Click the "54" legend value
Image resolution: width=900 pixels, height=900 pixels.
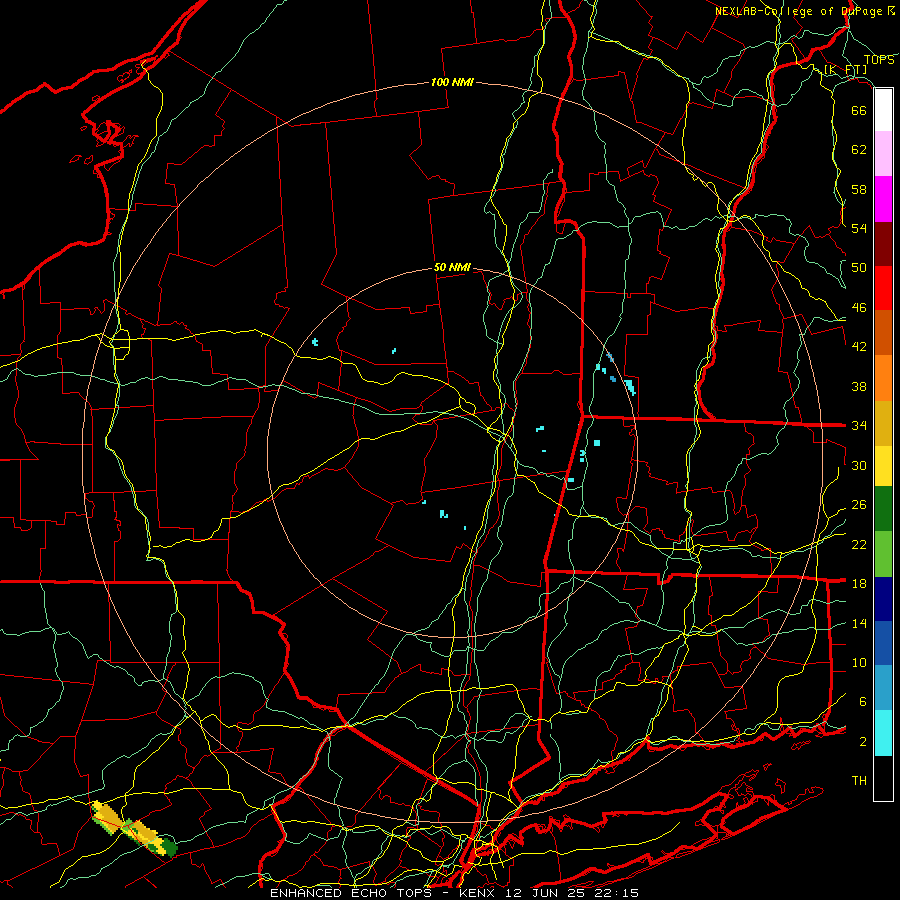click(859, 228)
